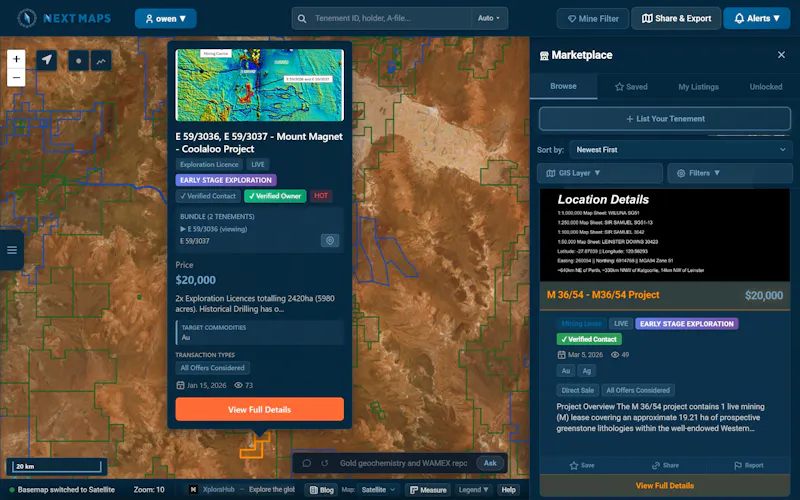Click the Exploration Licence tag
Viewport: 800px width, 500px height.
coord(209,164)
